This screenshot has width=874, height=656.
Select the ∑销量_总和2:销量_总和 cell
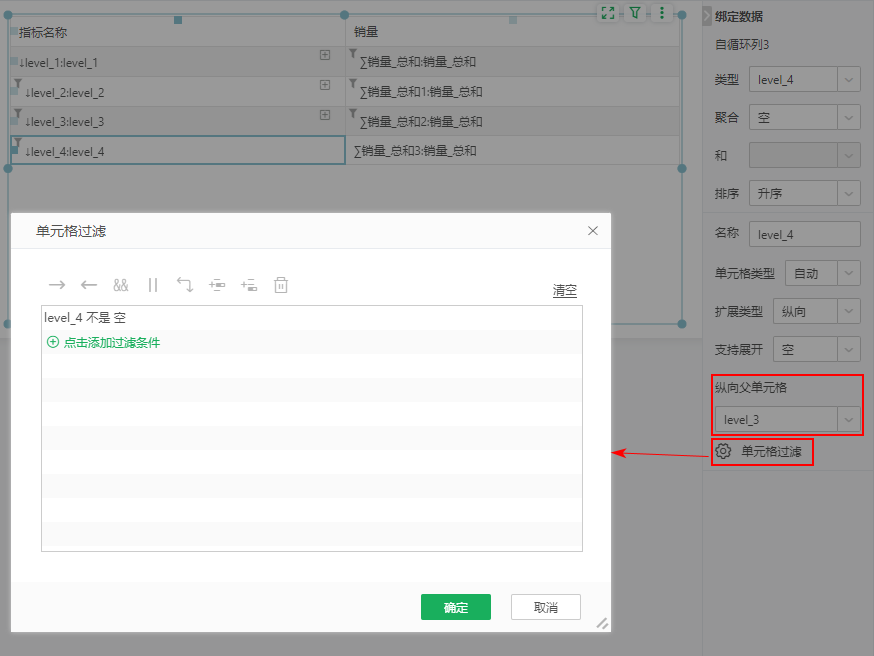click(x=513, y=122)
